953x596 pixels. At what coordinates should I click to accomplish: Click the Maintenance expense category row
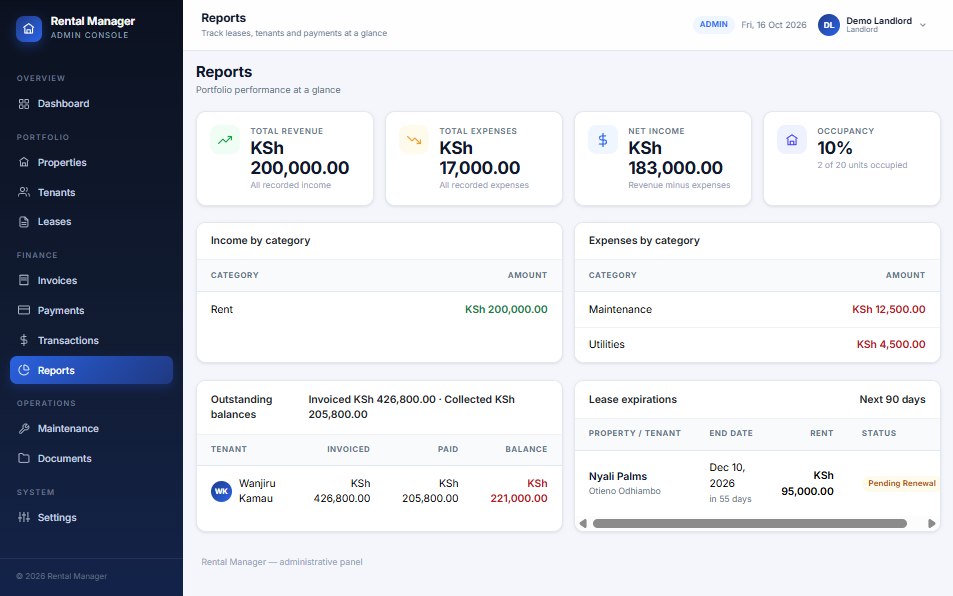pyautogui.click(x=757, y=309)
